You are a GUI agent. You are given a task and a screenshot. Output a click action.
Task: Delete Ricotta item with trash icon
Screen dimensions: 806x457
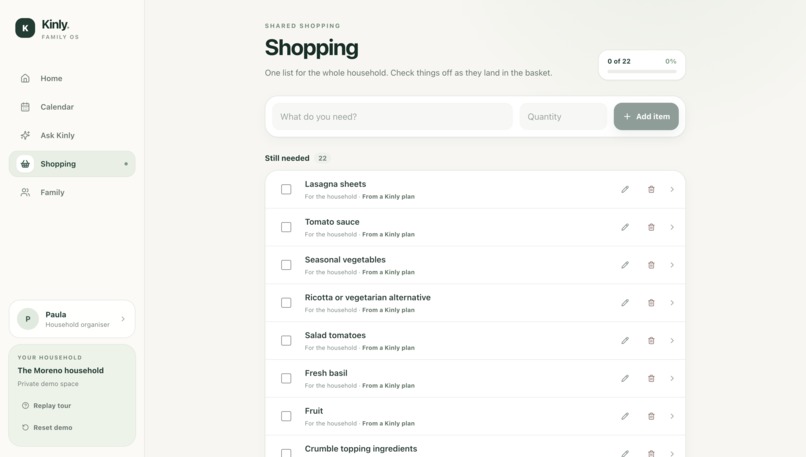(x=651, y=303)
